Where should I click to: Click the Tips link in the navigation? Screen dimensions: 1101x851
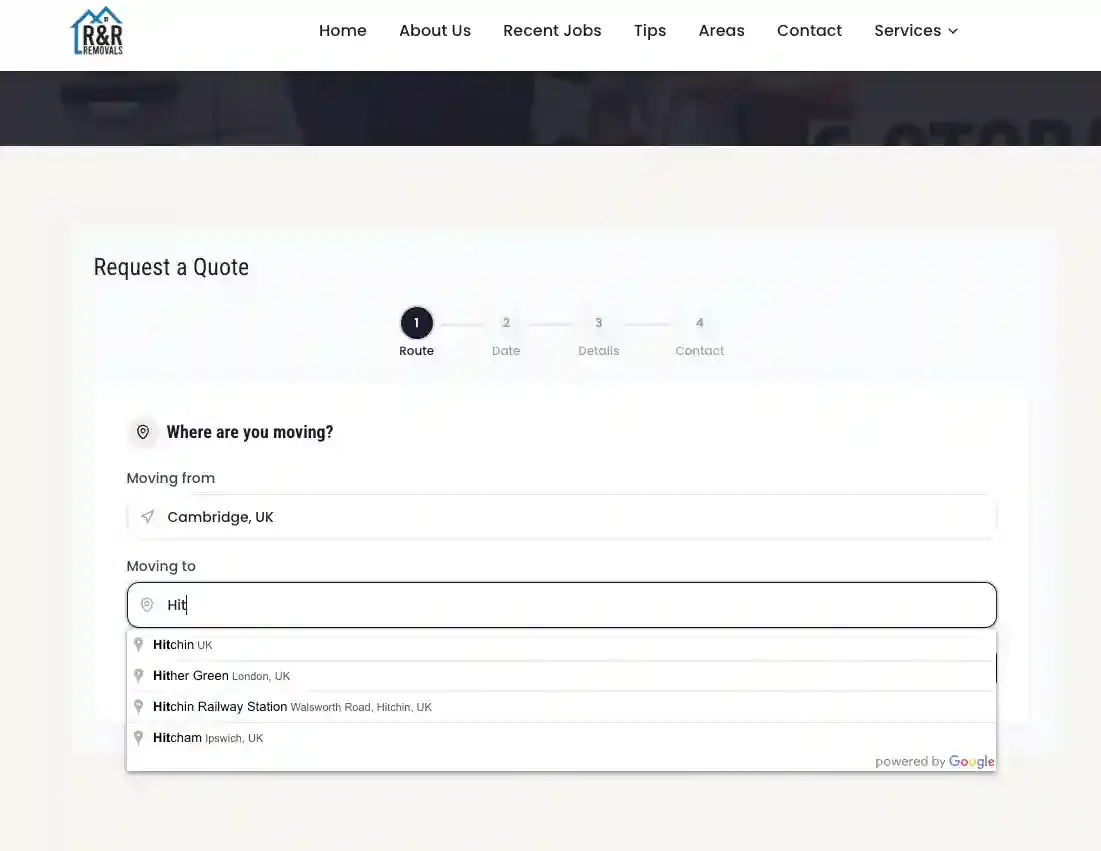(649, 30)
